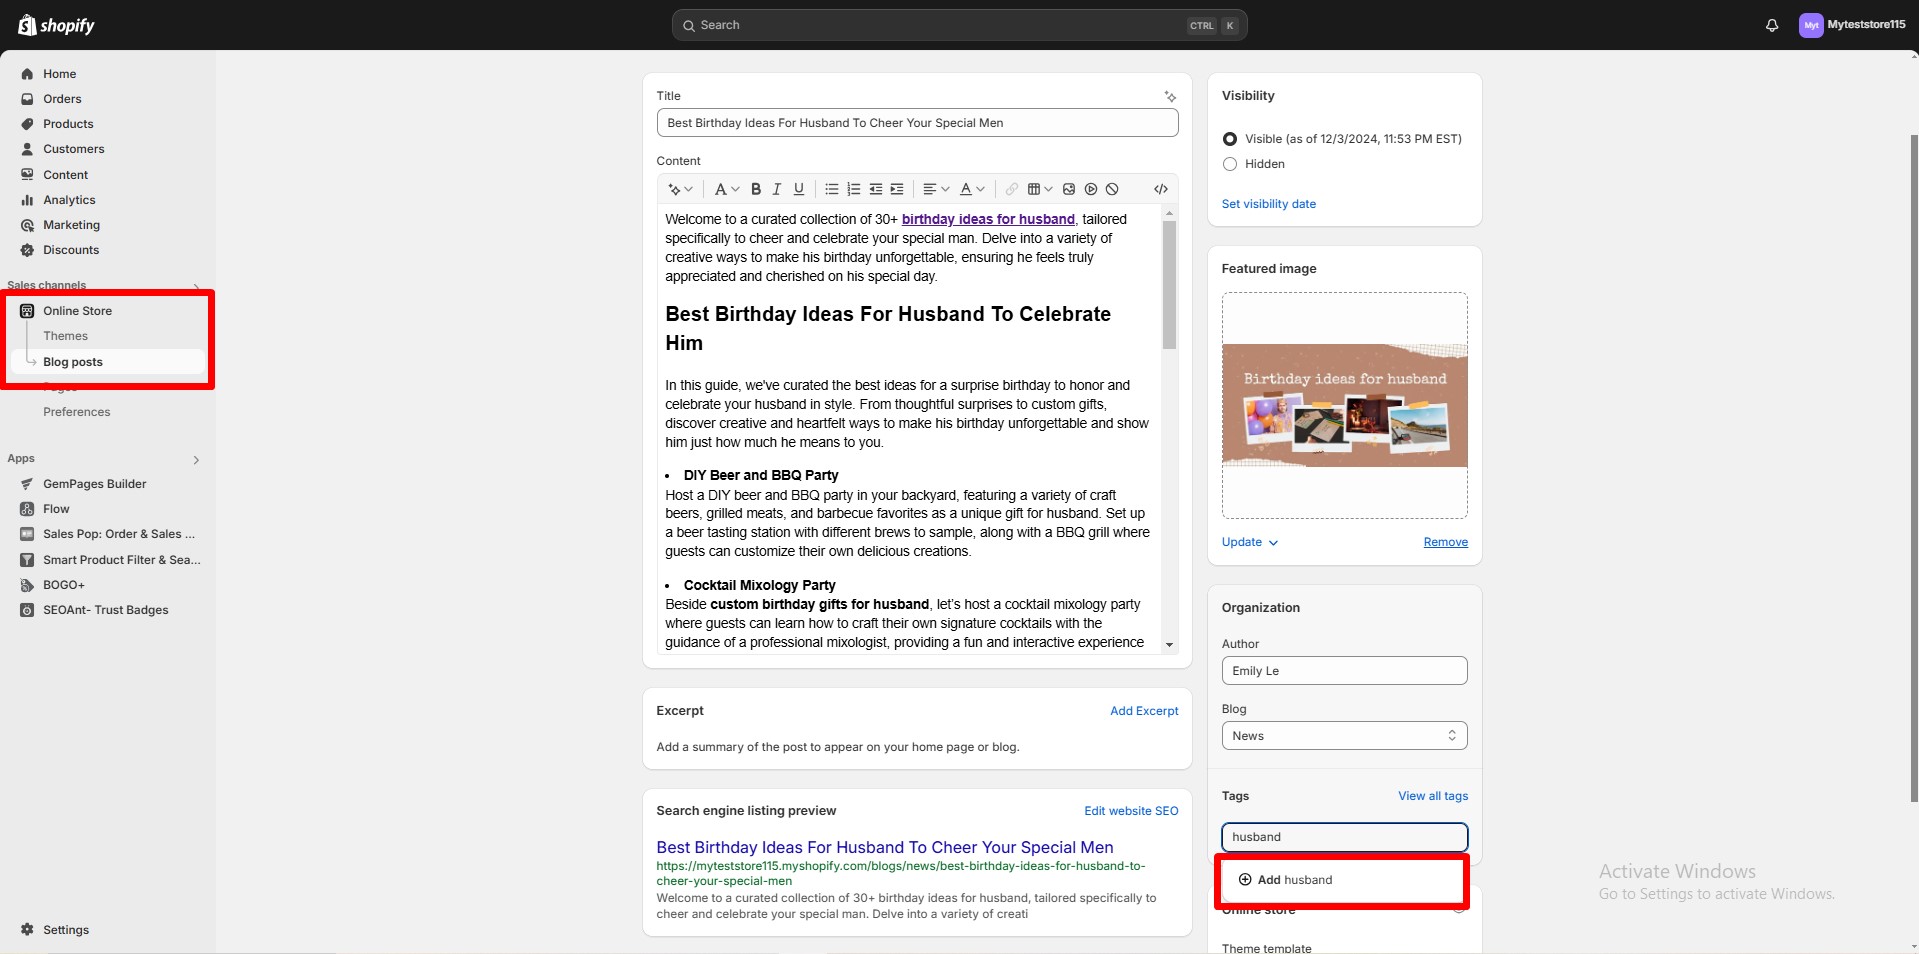Viewport: 1919px width, 954px height.
Task: Clear formatting on selected text
Action: coord(1111,189)
